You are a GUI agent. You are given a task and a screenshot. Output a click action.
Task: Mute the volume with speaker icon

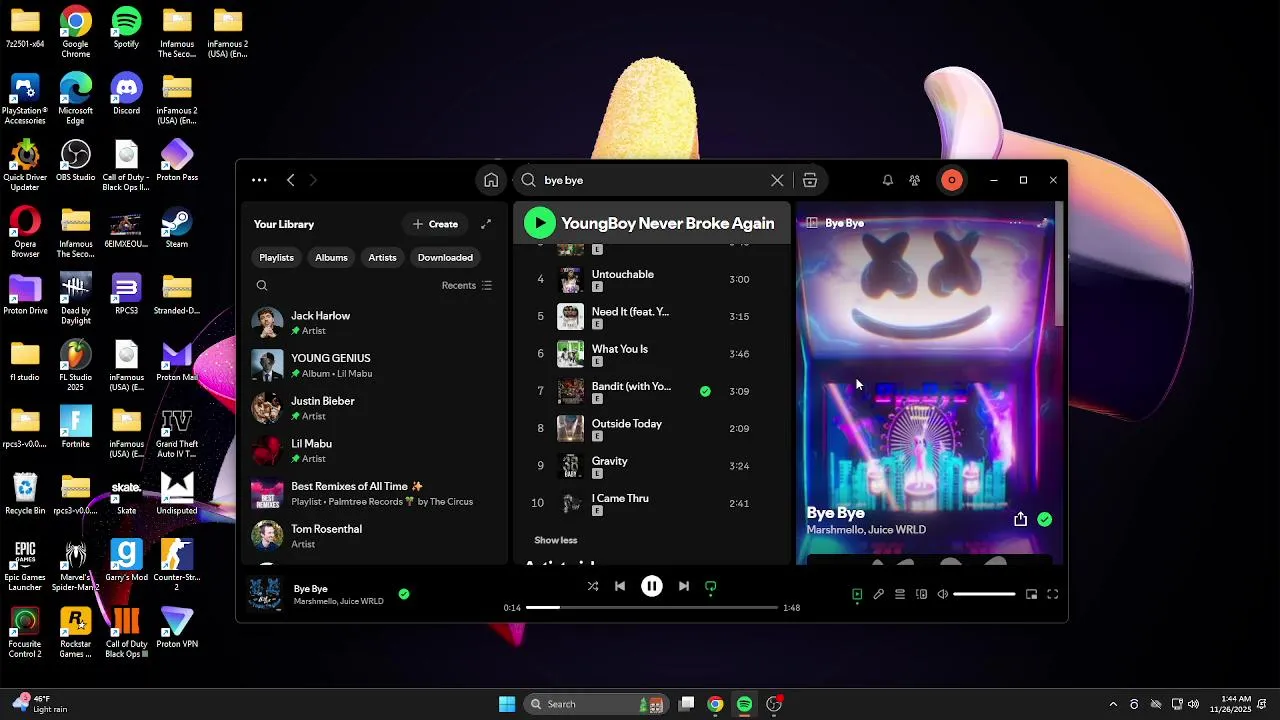tap(942, 595)
